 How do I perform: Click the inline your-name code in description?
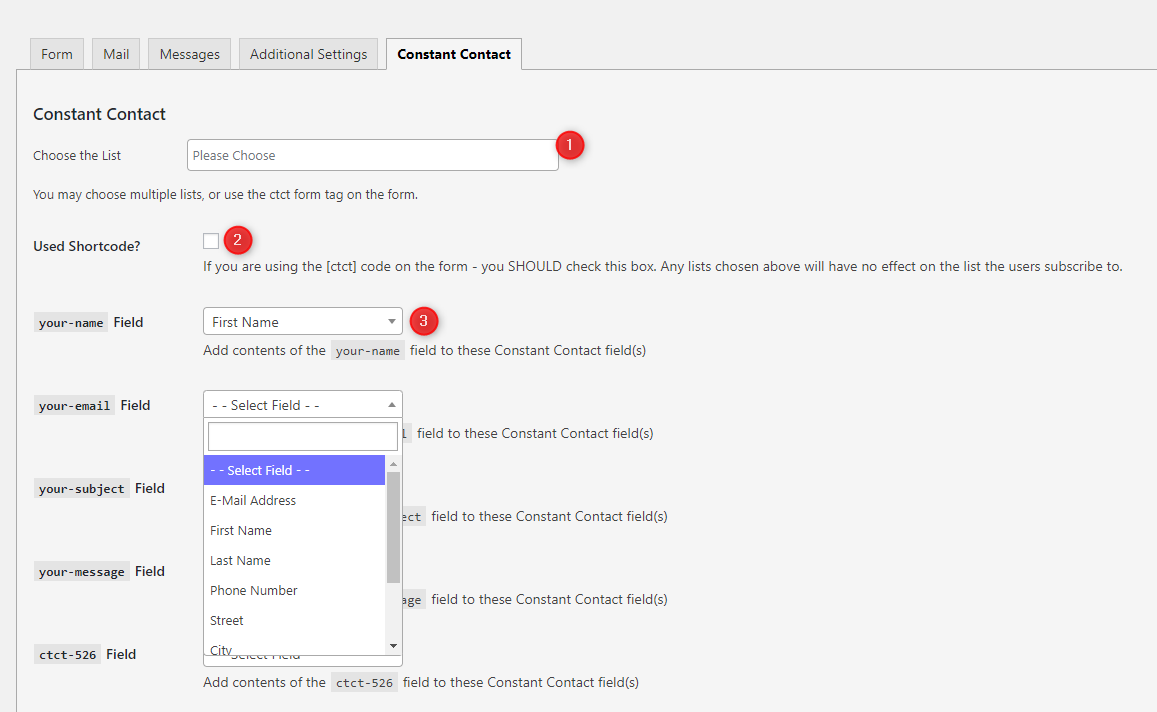click(x=367, y=350)
